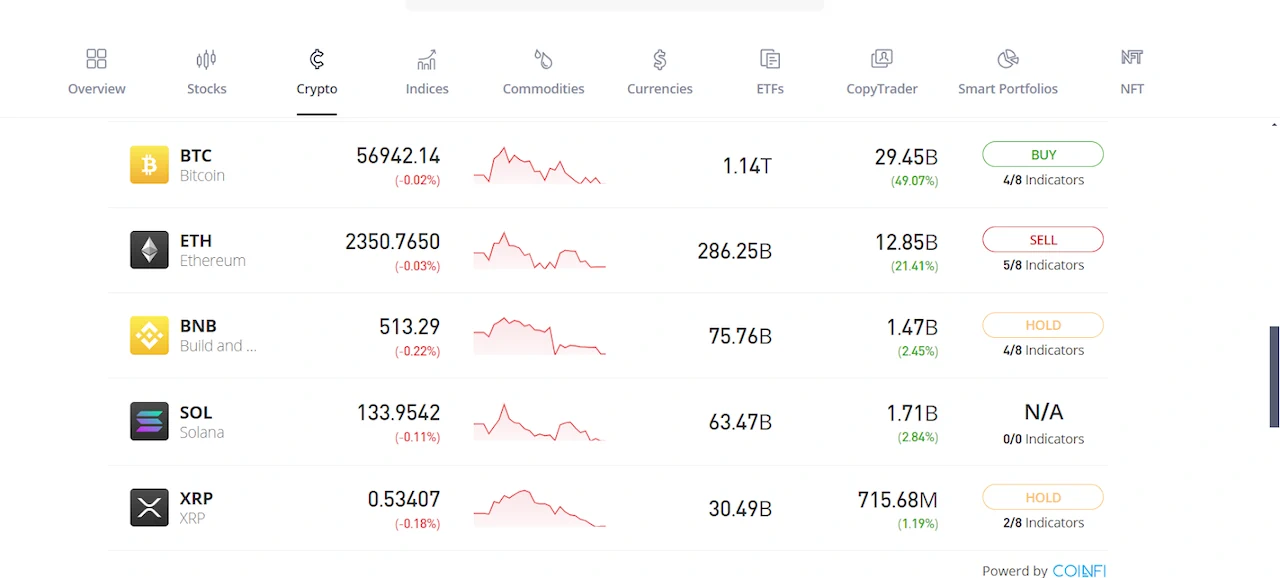Click the Solana price trend chart
The image size is (1280, 578).
(539, 422)
